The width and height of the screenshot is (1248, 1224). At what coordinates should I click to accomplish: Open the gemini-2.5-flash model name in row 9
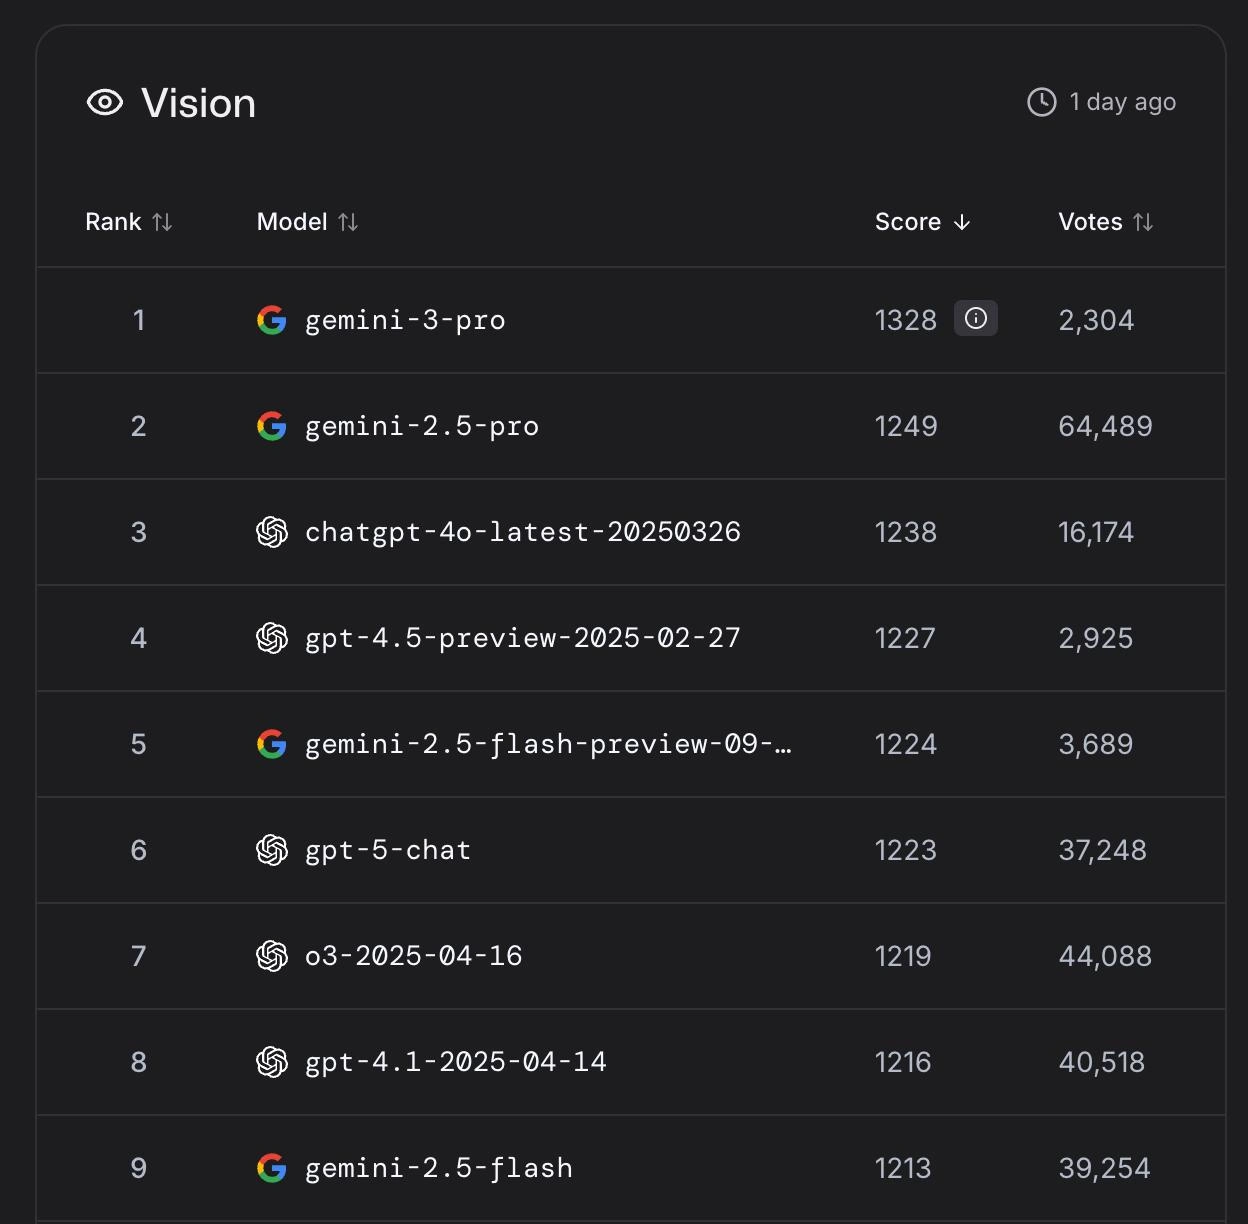pyautogui.click(x=439, y=1168)
